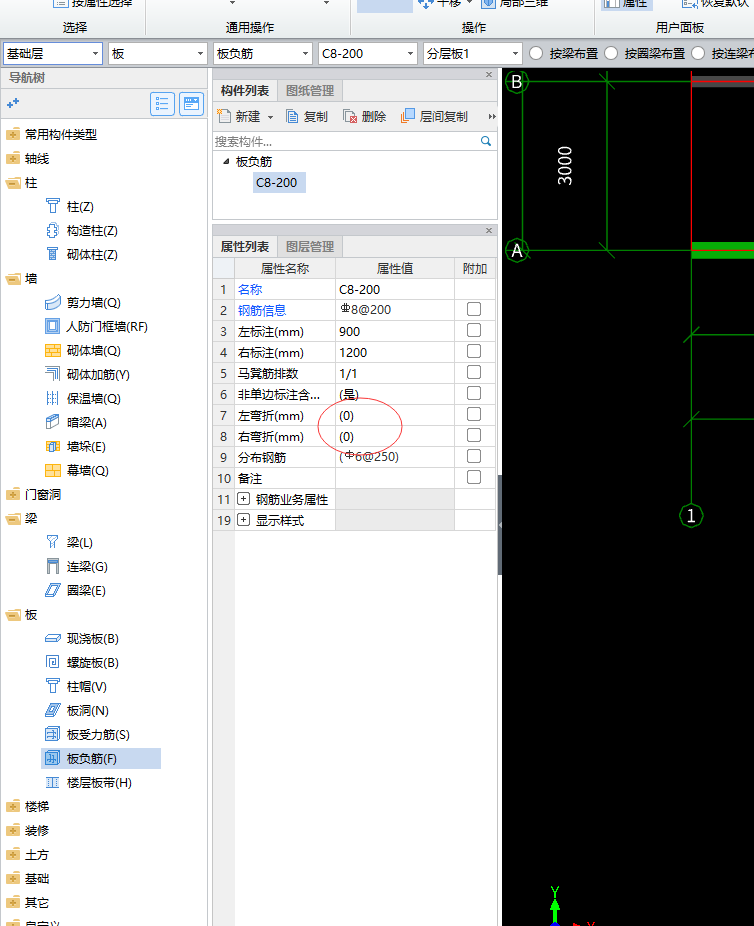Select the 按连梁布置 radio option
Image resolution: width=754 pixels, height=926 pixels.
(698, 53)
